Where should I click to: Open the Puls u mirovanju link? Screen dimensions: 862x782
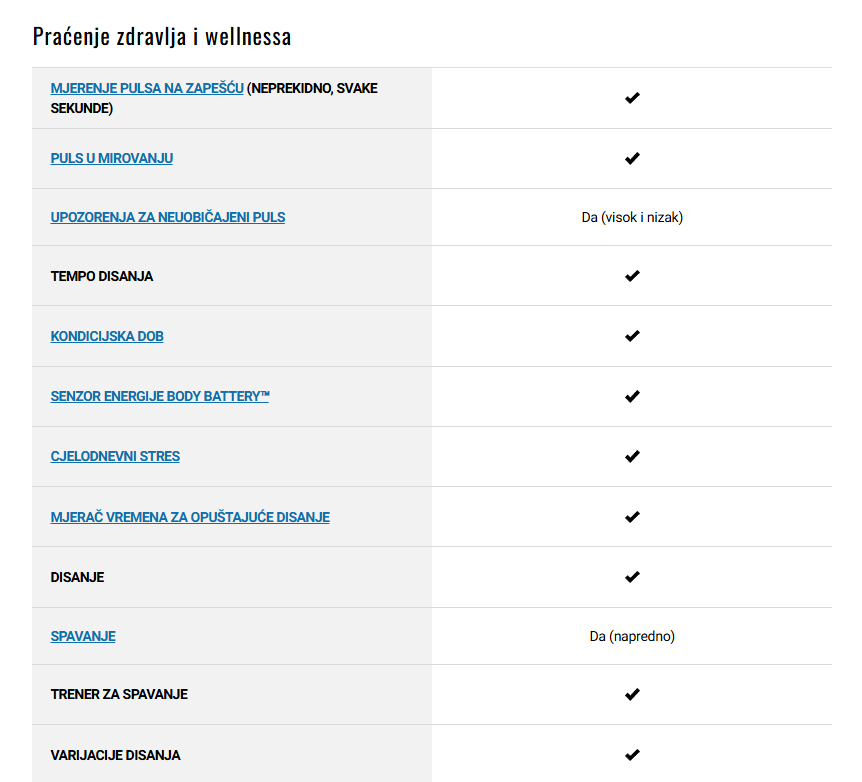(112, 158)
